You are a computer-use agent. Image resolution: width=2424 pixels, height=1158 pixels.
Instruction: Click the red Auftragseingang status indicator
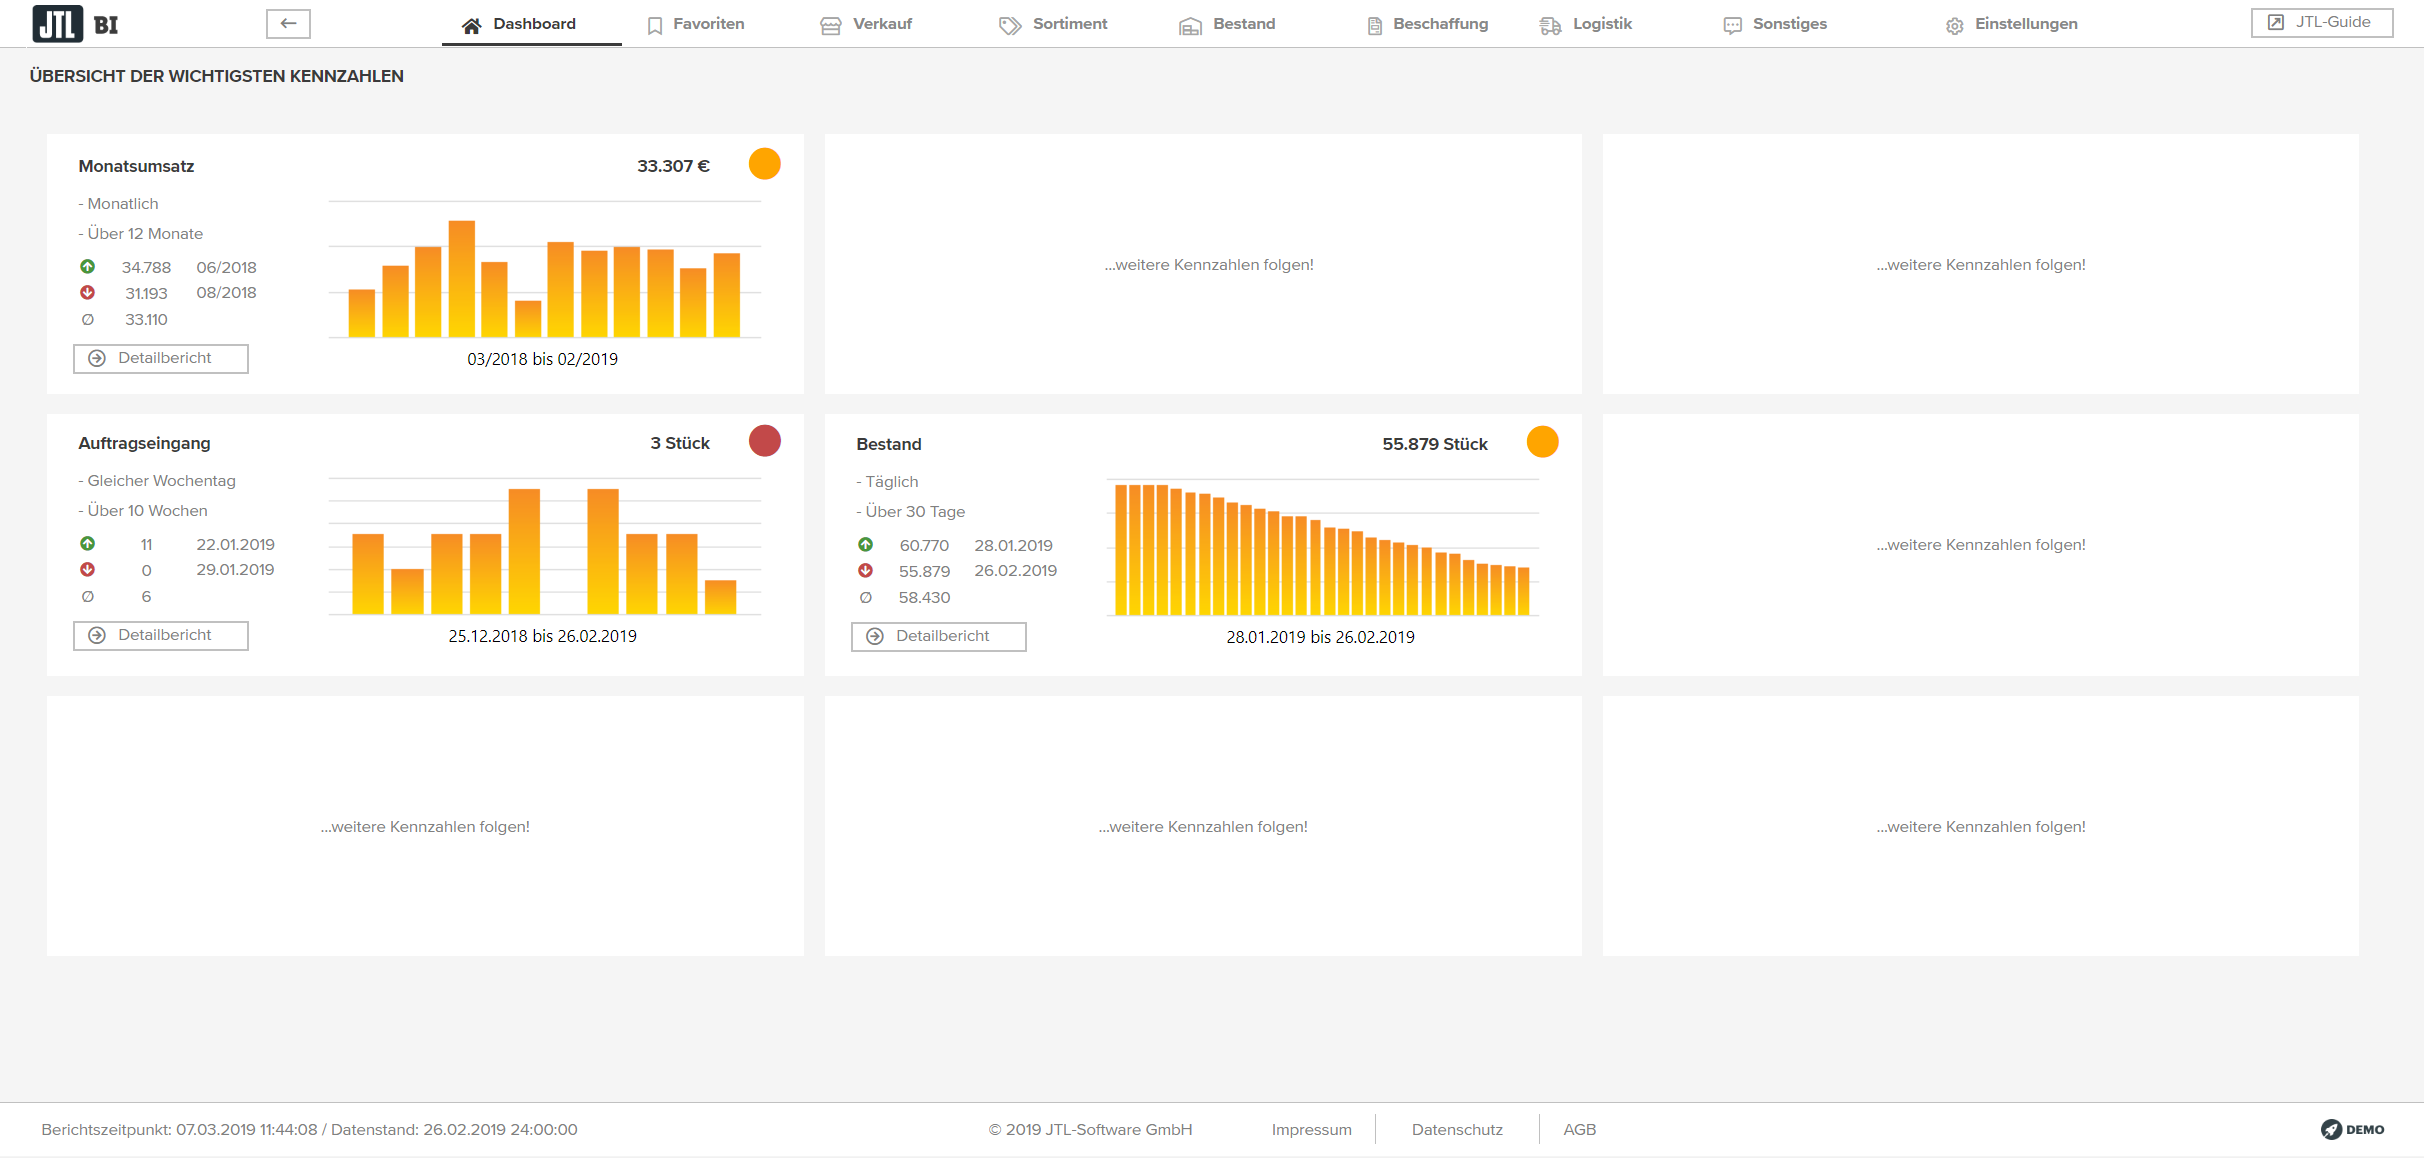pyautogui.click(x=764, y=441)
